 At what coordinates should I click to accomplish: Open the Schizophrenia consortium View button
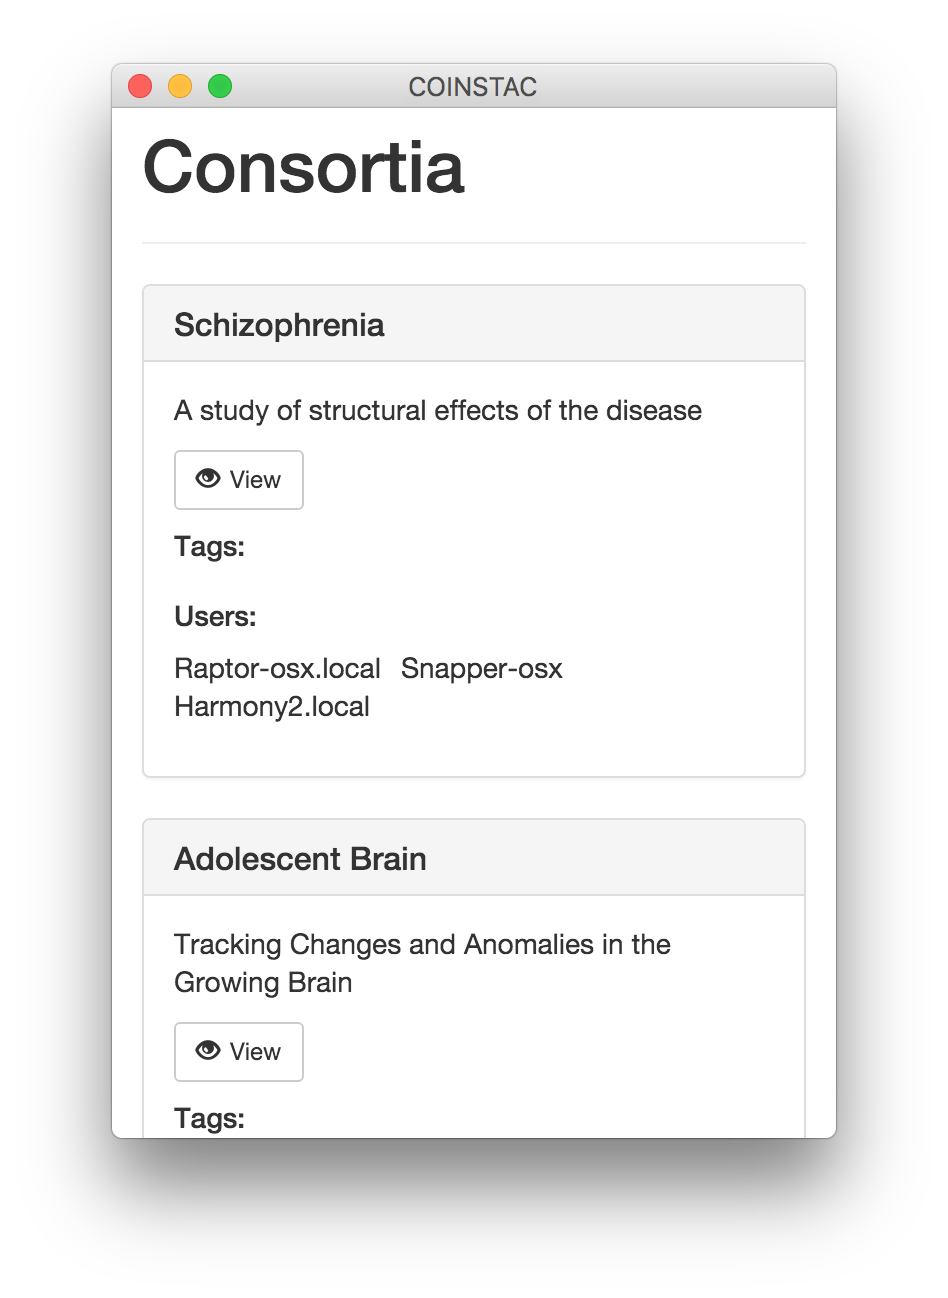[239, 480]
